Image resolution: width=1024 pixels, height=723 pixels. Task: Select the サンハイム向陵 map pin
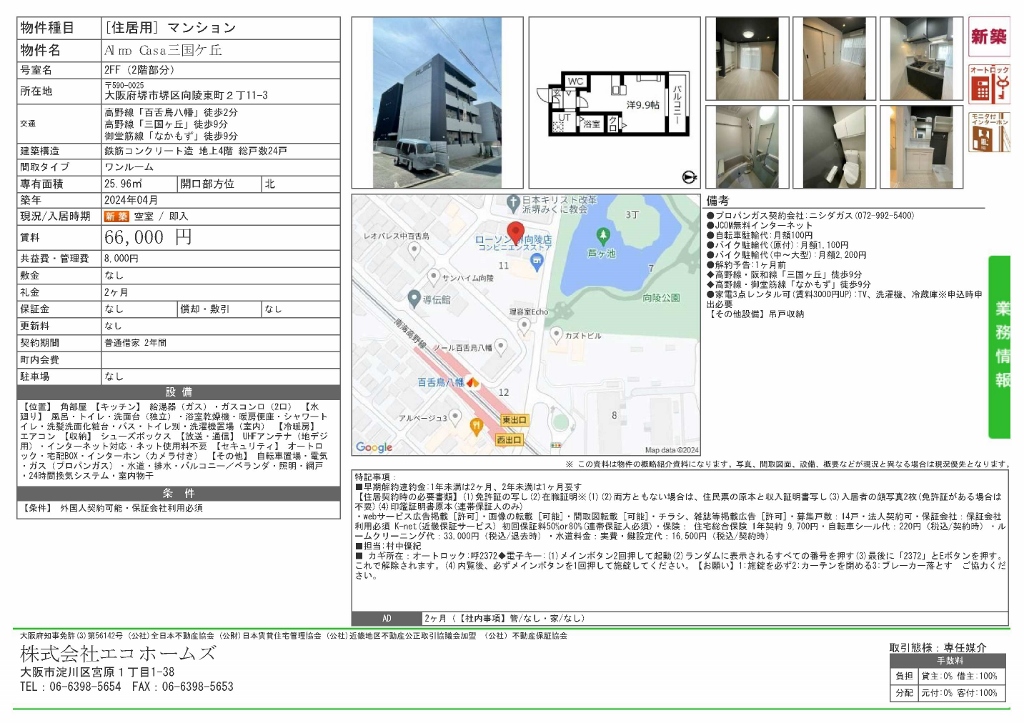(433, 277)
